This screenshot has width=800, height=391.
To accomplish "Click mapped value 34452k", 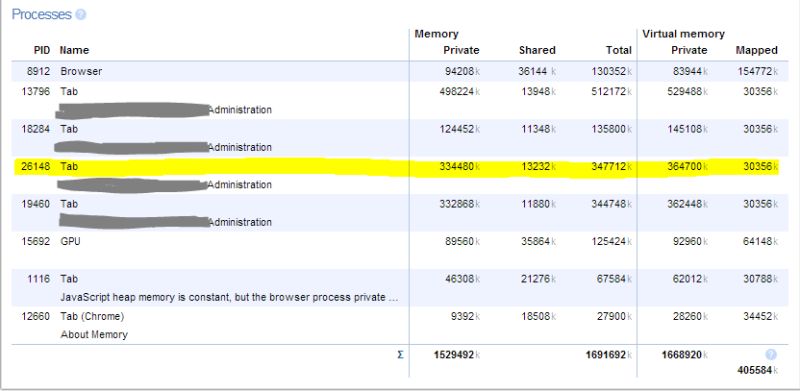I will pyautogui.click(x=760, y=316).
